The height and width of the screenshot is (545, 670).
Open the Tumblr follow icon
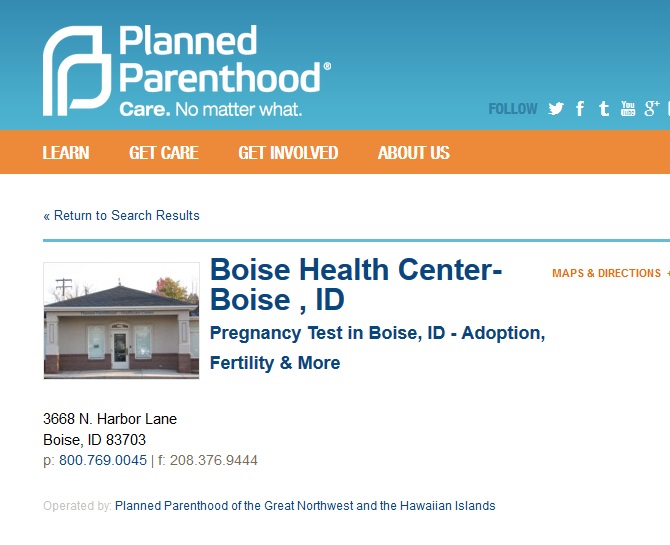(x=604, y=109)
